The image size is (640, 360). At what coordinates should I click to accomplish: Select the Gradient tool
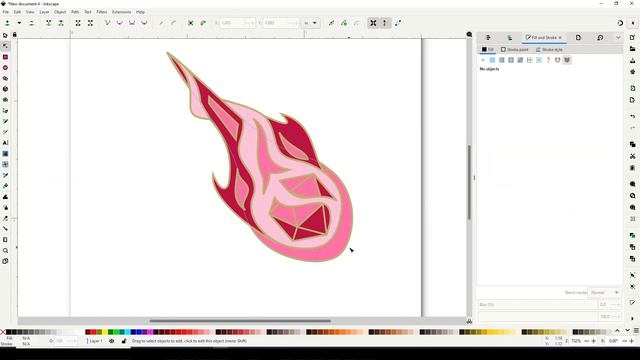[5, 154]
